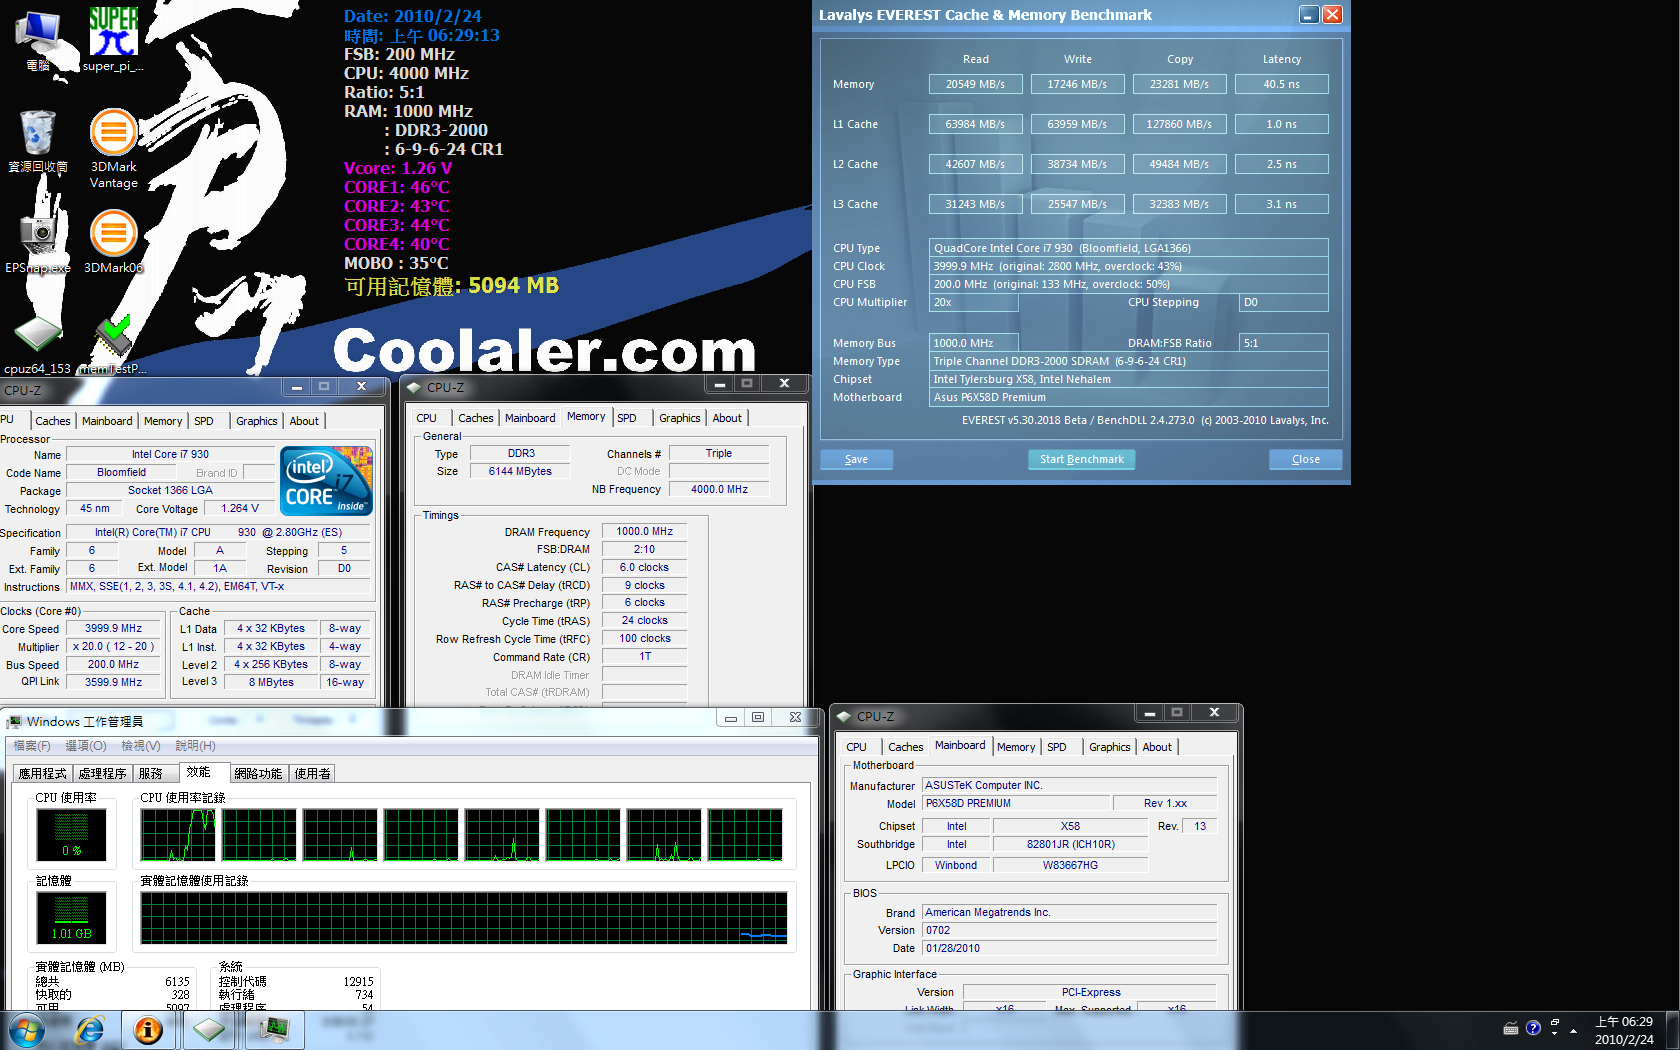Open the memTestP desktop icon
Screen dimensions: 1680x1050
[x=113, y=345]
